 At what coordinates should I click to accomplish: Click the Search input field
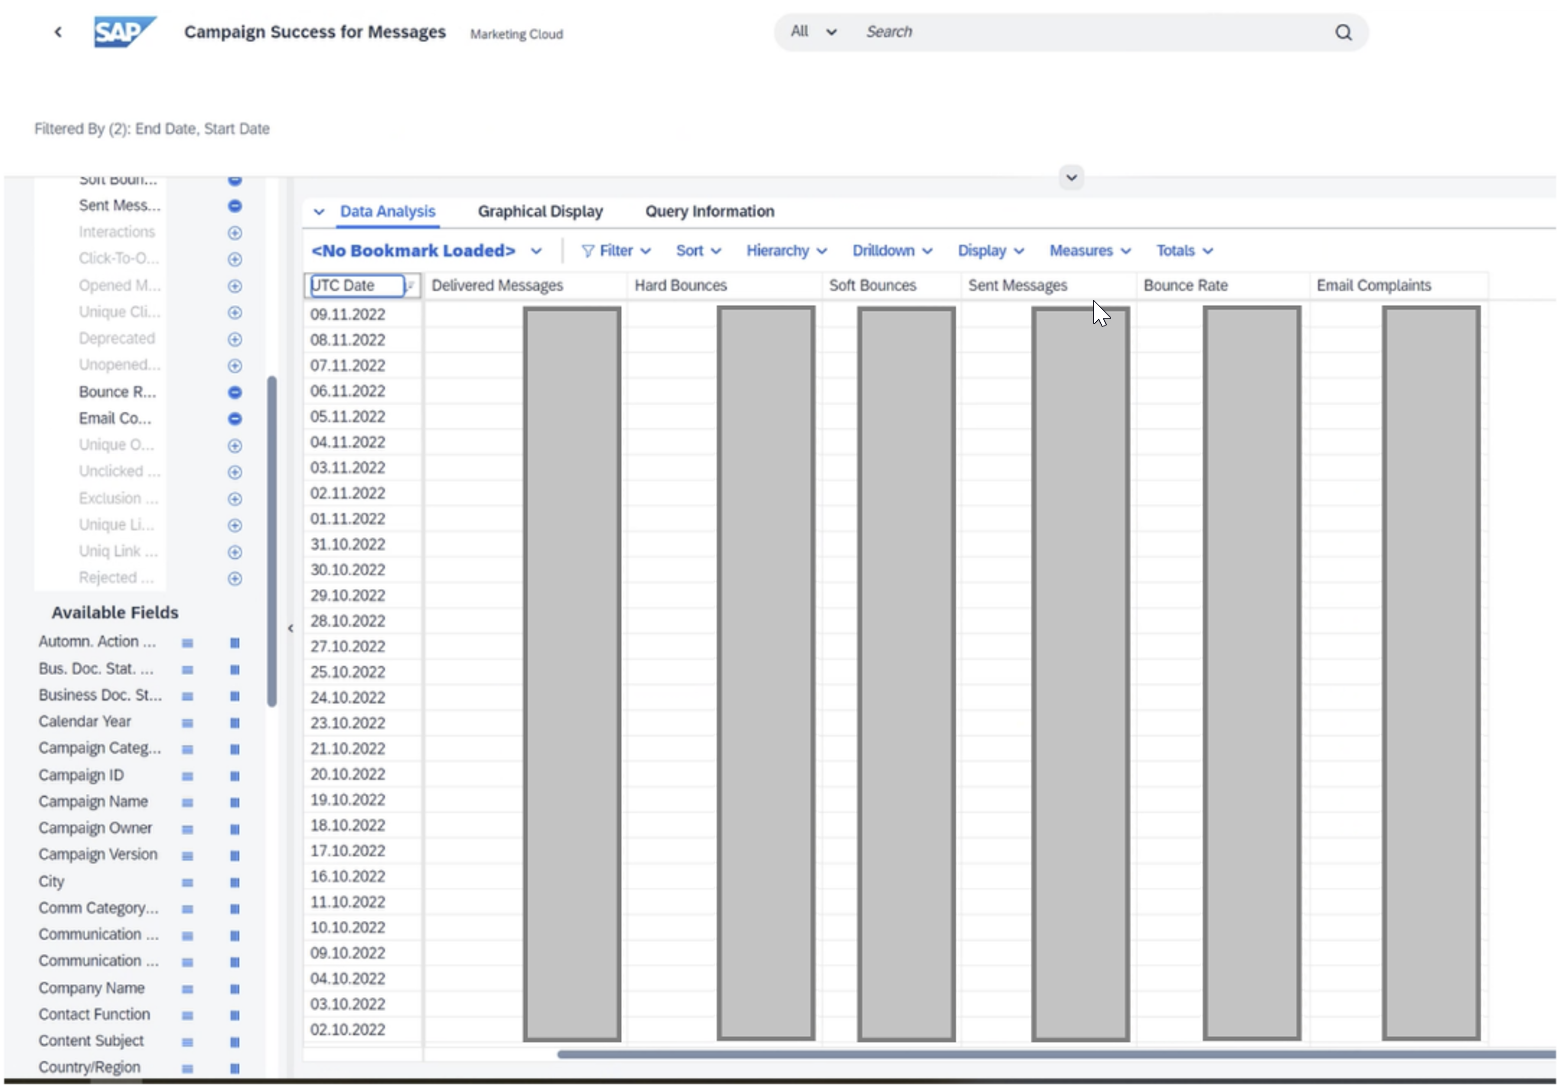click(x=1090, y=32)
